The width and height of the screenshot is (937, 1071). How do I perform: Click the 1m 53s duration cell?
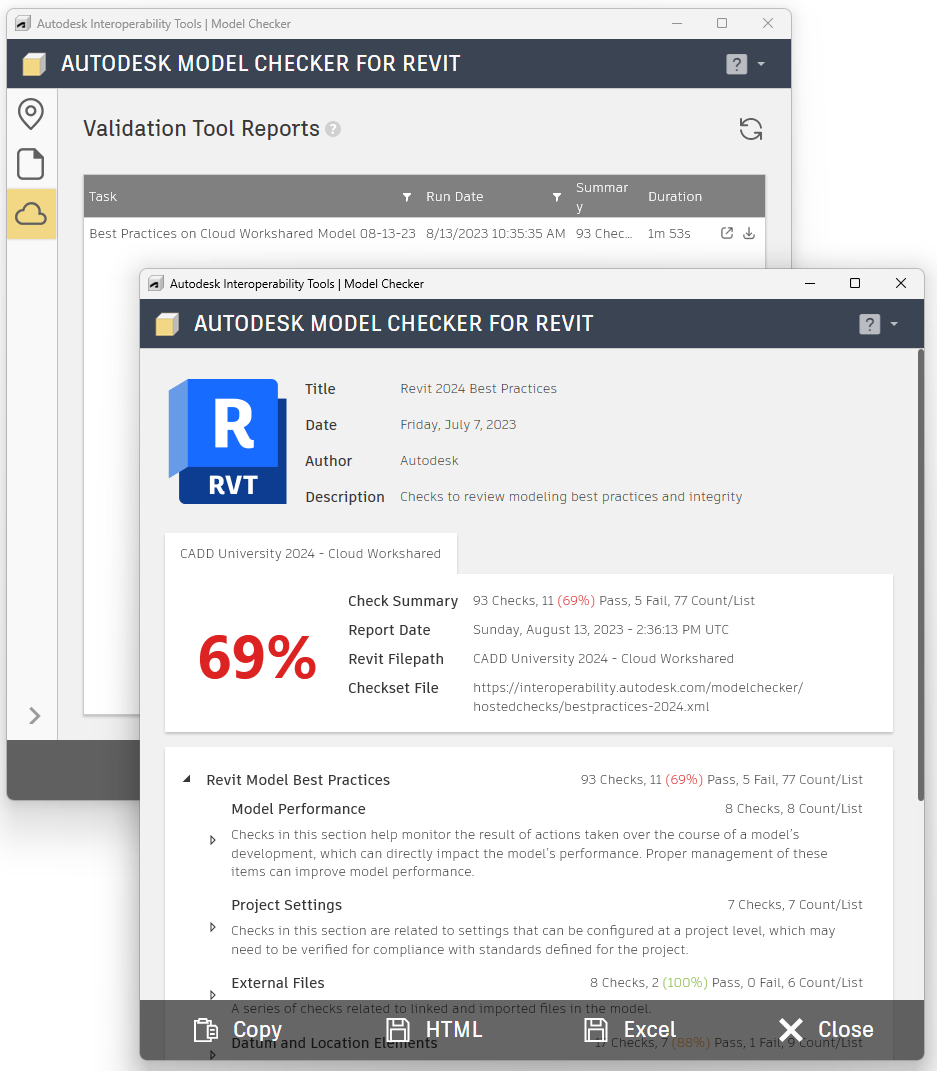[669, 234]
